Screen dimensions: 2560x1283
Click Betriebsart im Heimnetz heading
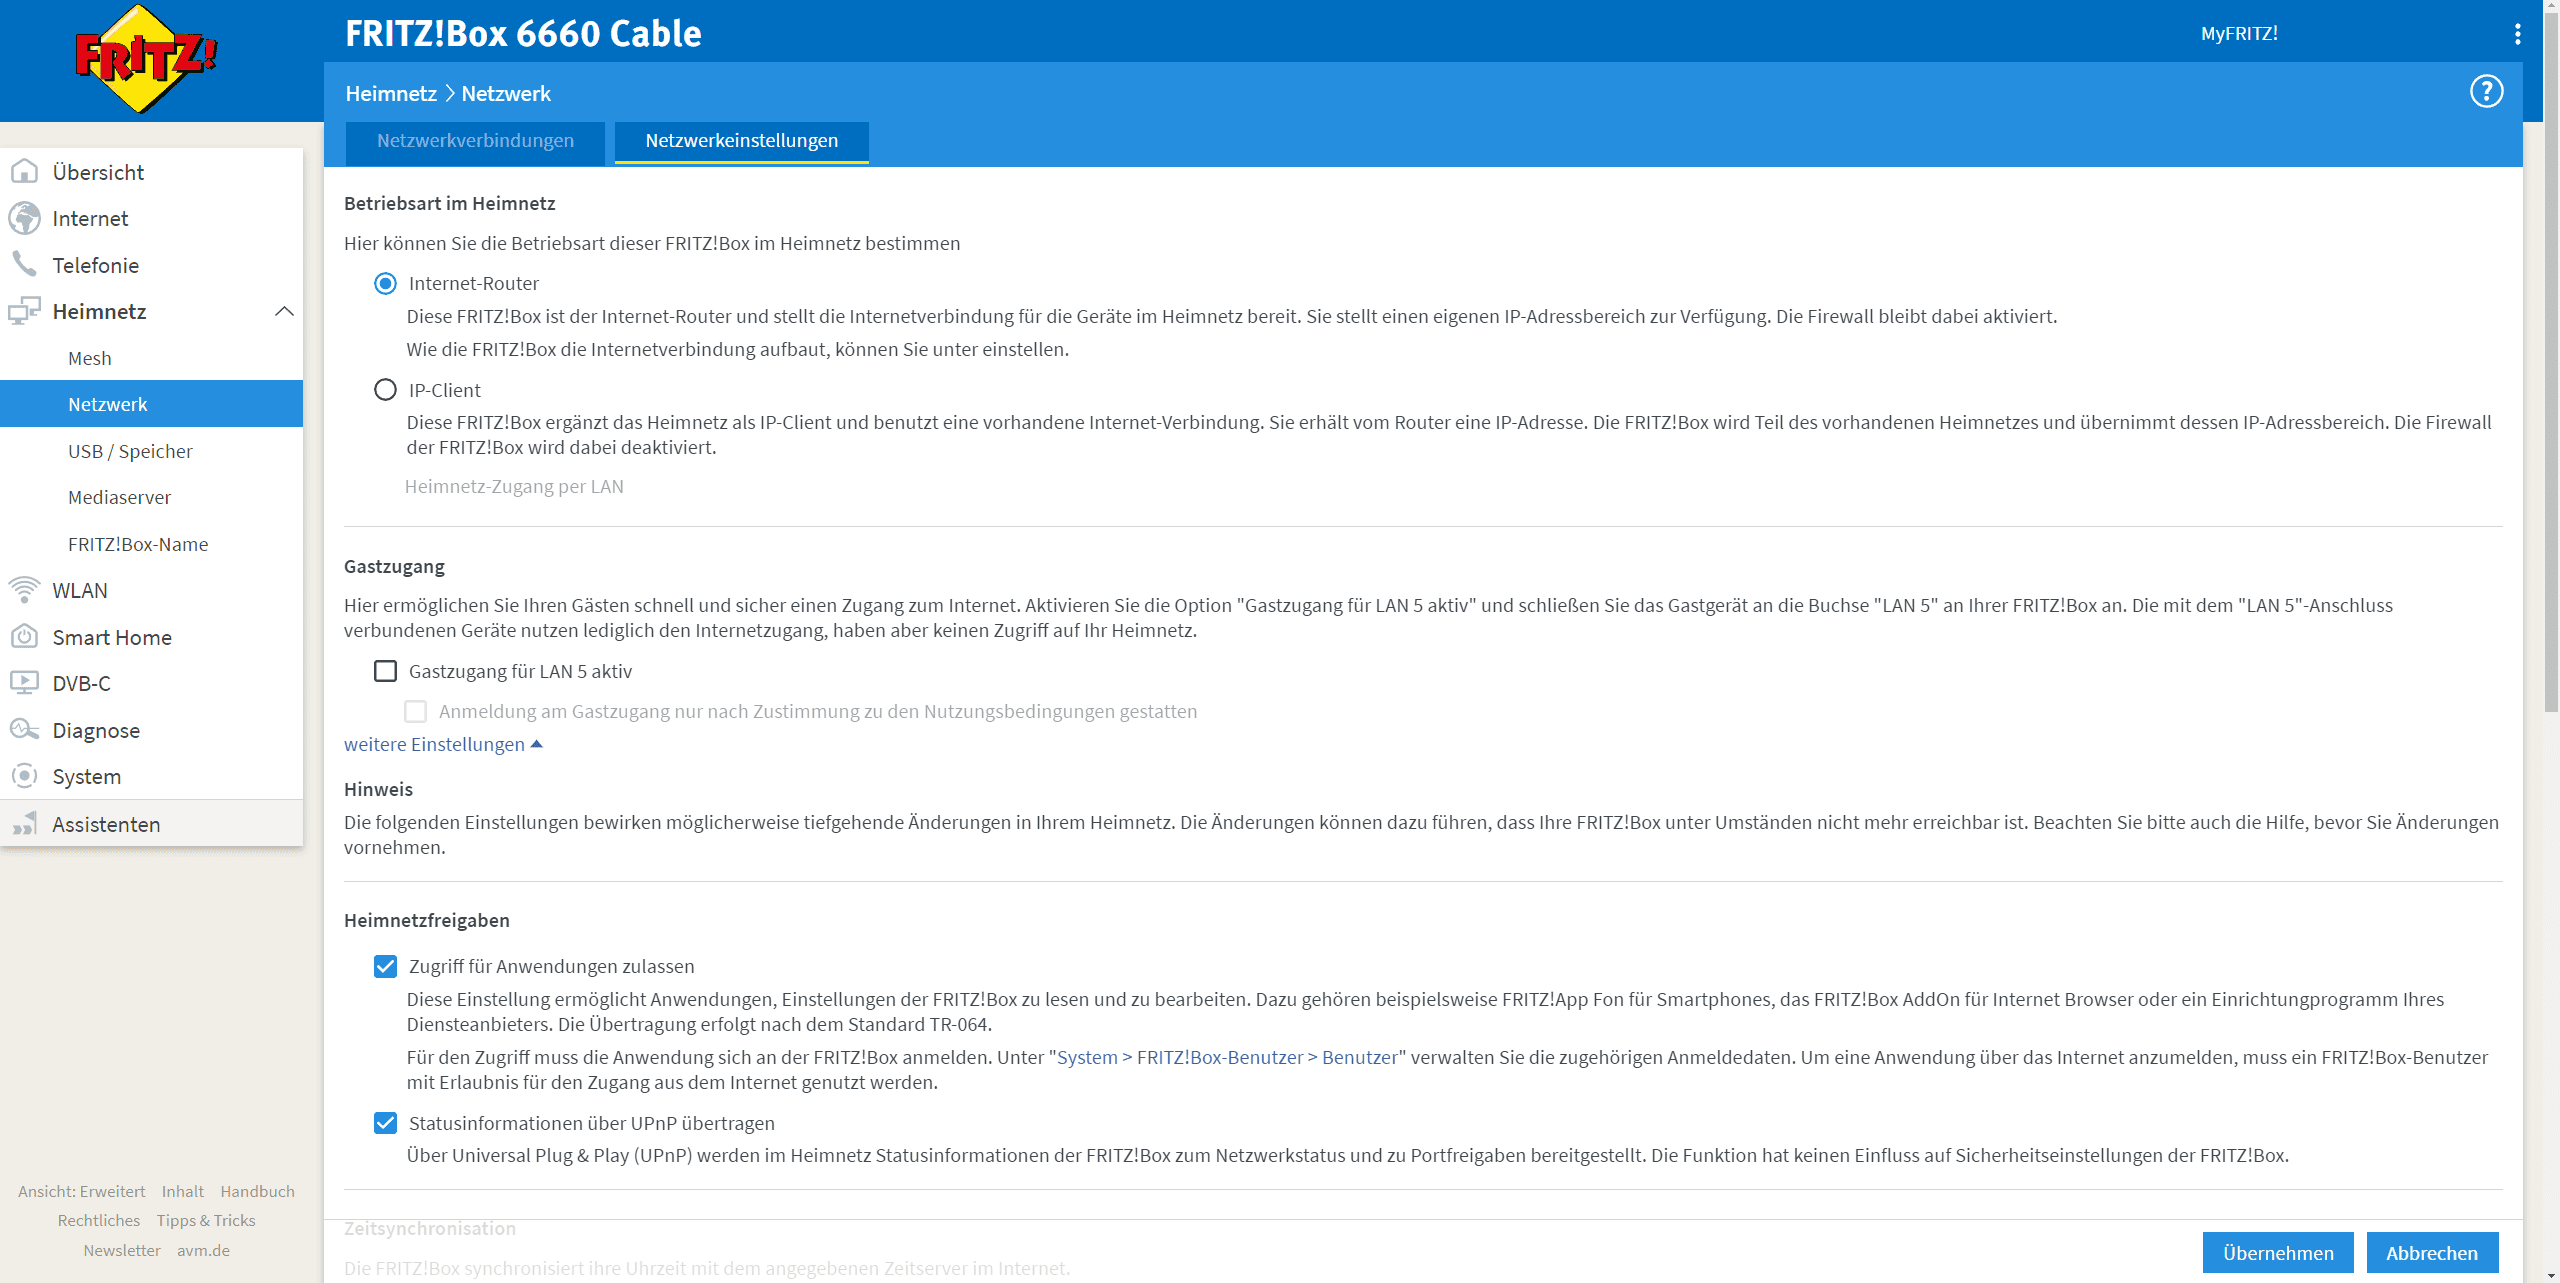pos(450,203)
